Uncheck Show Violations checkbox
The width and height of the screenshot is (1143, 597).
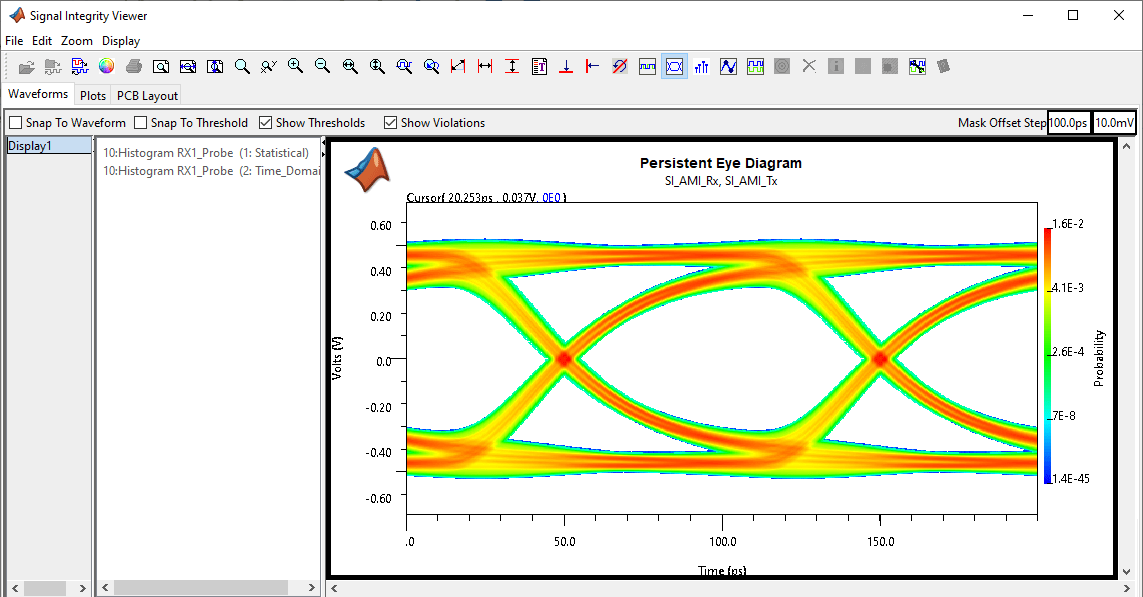click(391, 123)
